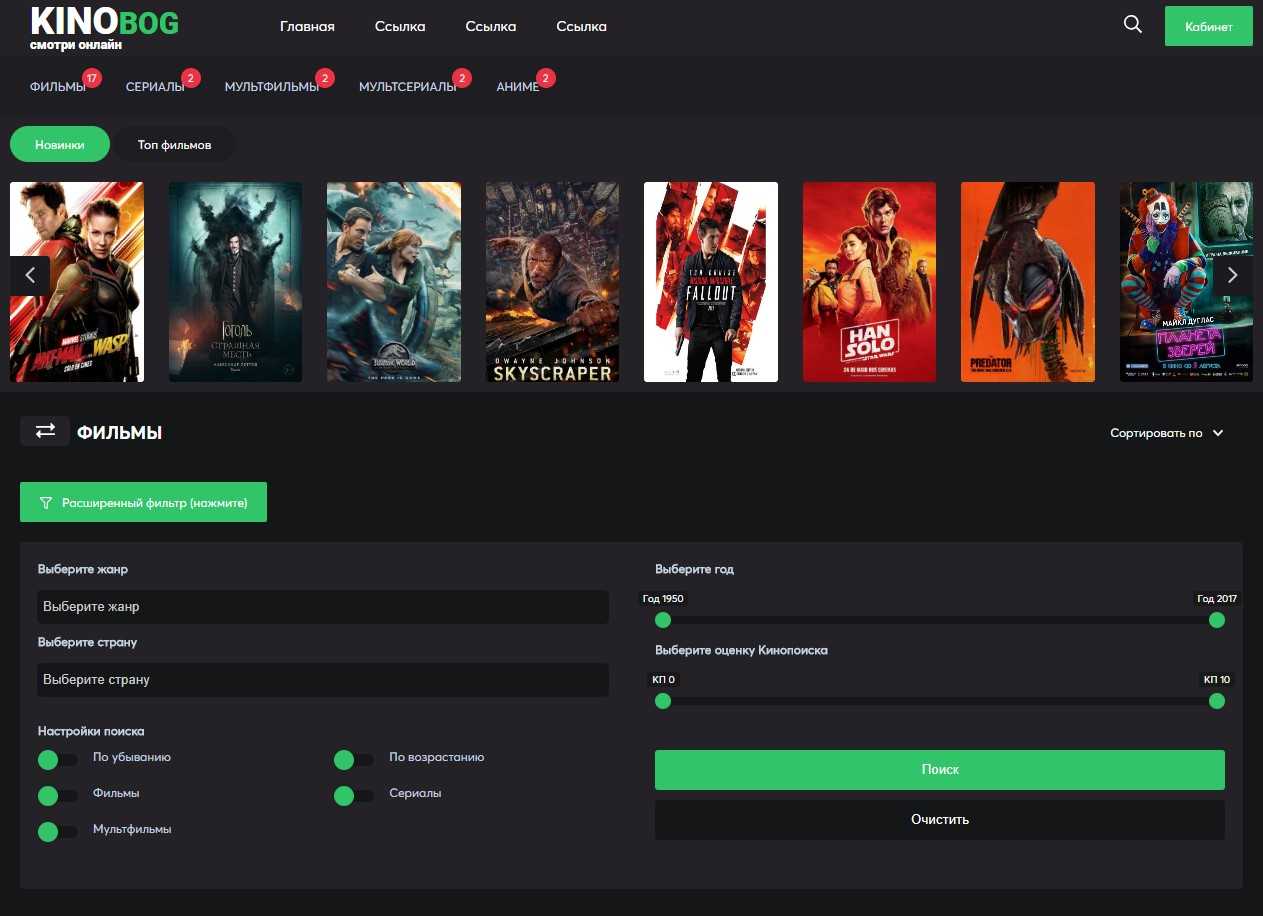
Task: Click the Очистить button
Action: coord(940,820)
